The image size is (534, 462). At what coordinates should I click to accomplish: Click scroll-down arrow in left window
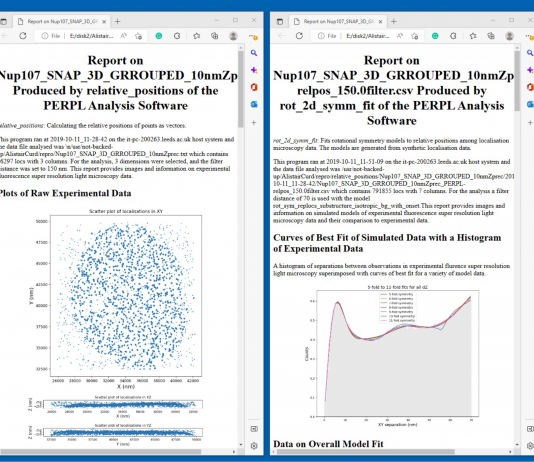pyautogui.click(x=241, y=445)
